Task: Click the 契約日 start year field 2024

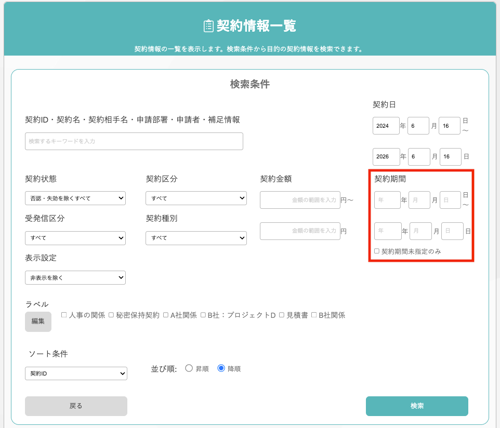Action: (x=386, y=126)
